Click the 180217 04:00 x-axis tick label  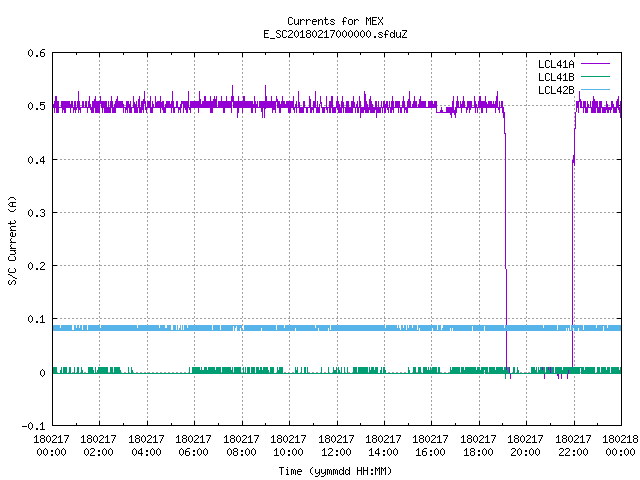tap(146, 445)
